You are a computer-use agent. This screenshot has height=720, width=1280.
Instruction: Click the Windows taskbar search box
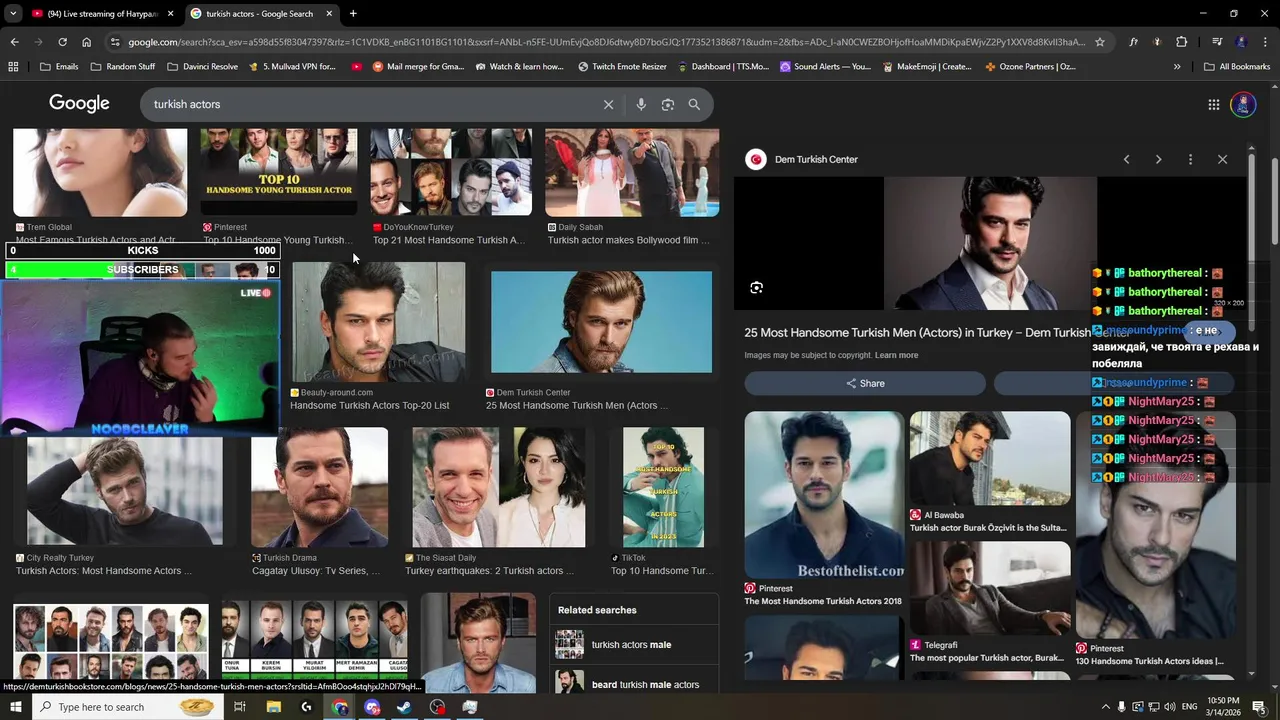(128, 707)
